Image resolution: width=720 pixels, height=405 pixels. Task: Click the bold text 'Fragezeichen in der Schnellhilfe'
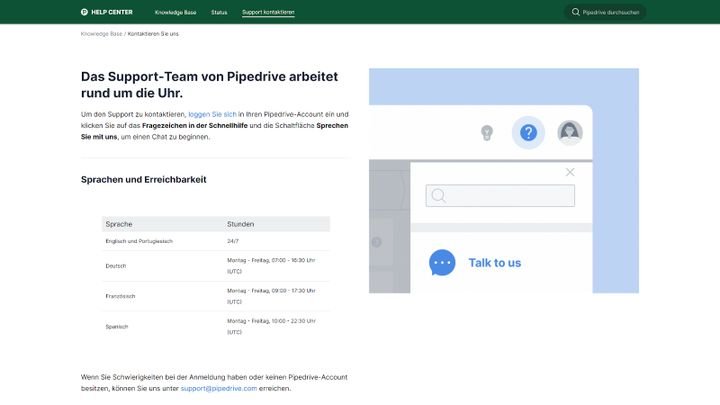pos(195,125)
